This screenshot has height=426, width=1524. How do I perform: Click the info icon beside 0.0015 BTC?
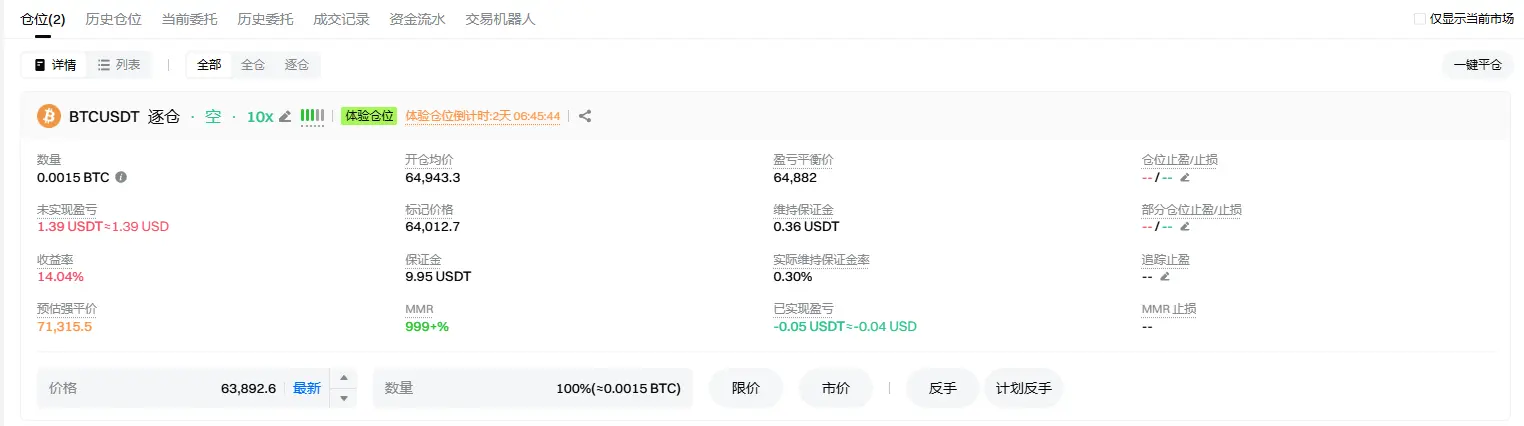[x=121, y=177]
